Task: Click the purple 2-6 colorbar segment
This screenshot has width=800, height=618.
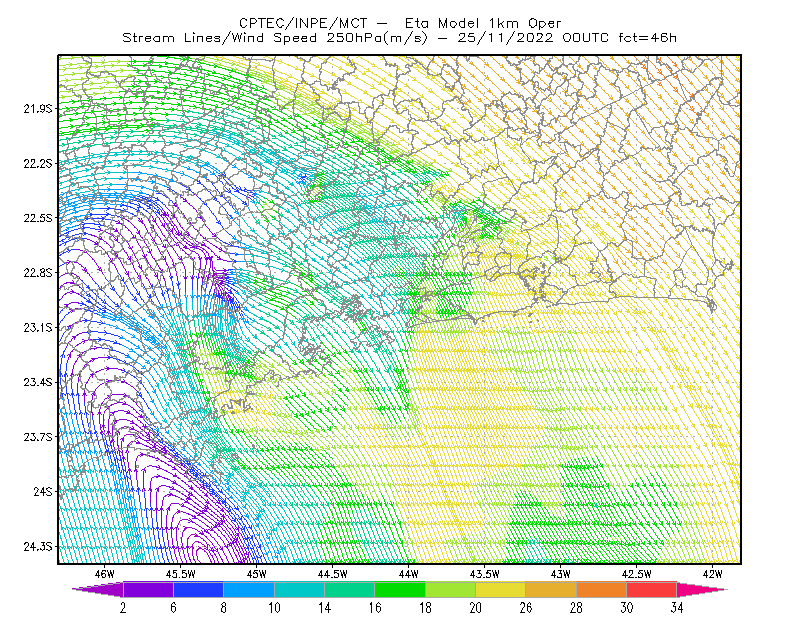Action: point(148,589)
